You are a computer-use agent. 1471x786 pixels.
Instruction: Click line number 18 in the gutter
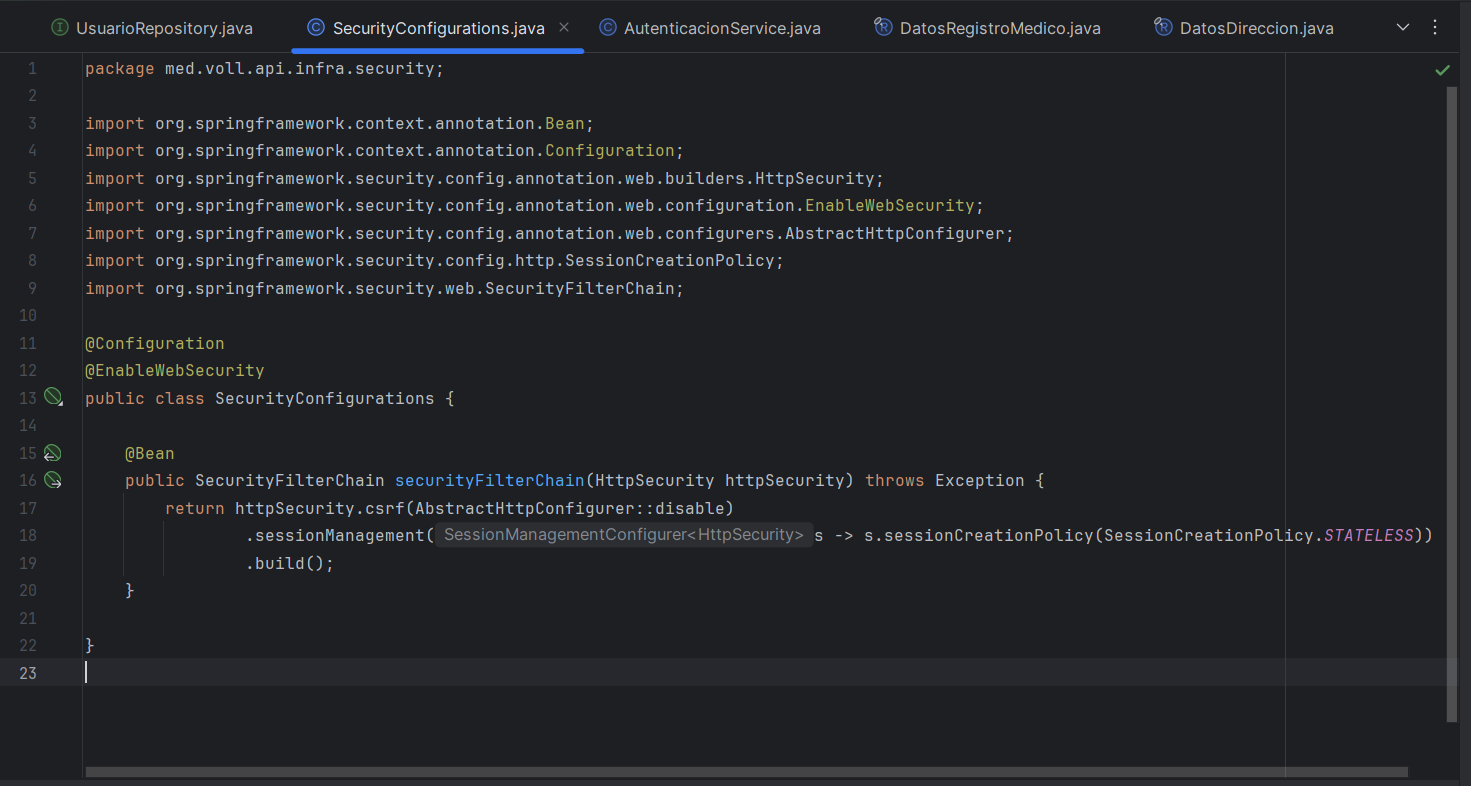tap(28, 535)
